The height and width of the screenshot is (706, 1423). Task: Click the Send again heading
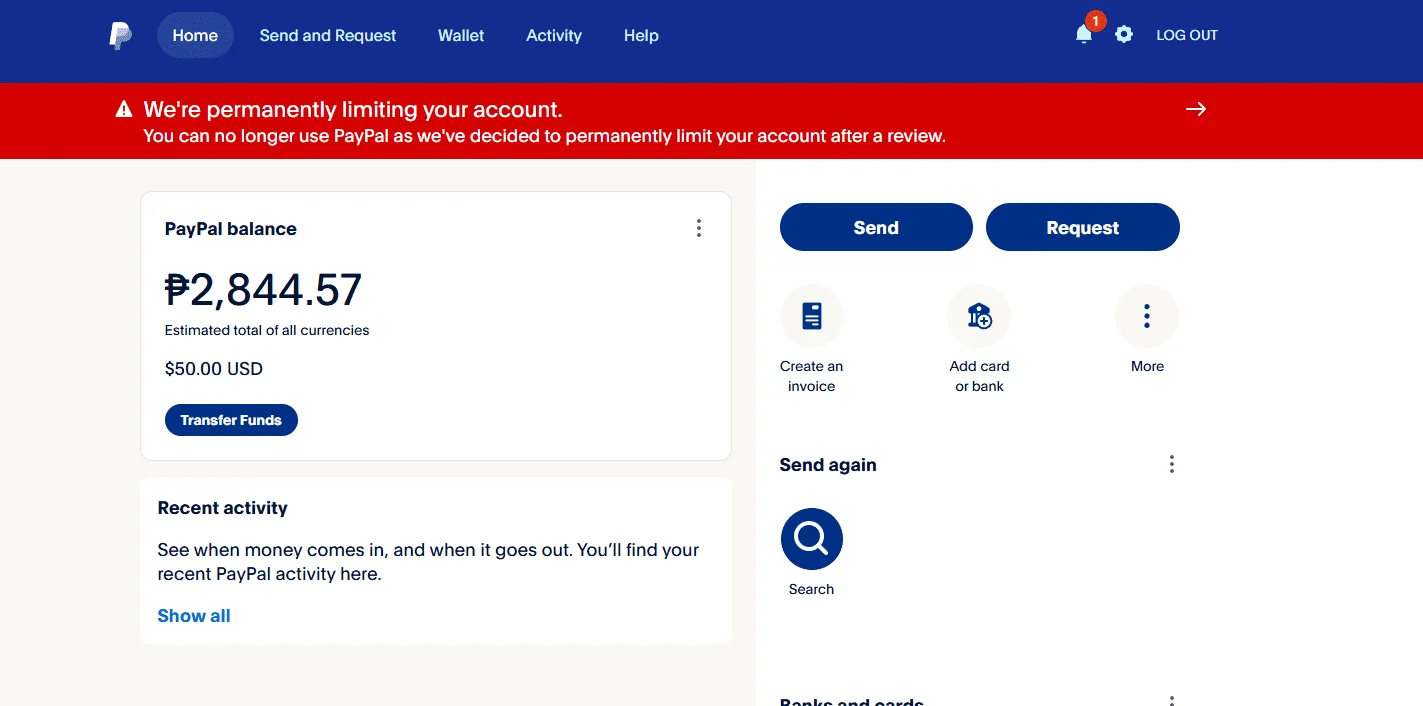click(x=828, y=465)
